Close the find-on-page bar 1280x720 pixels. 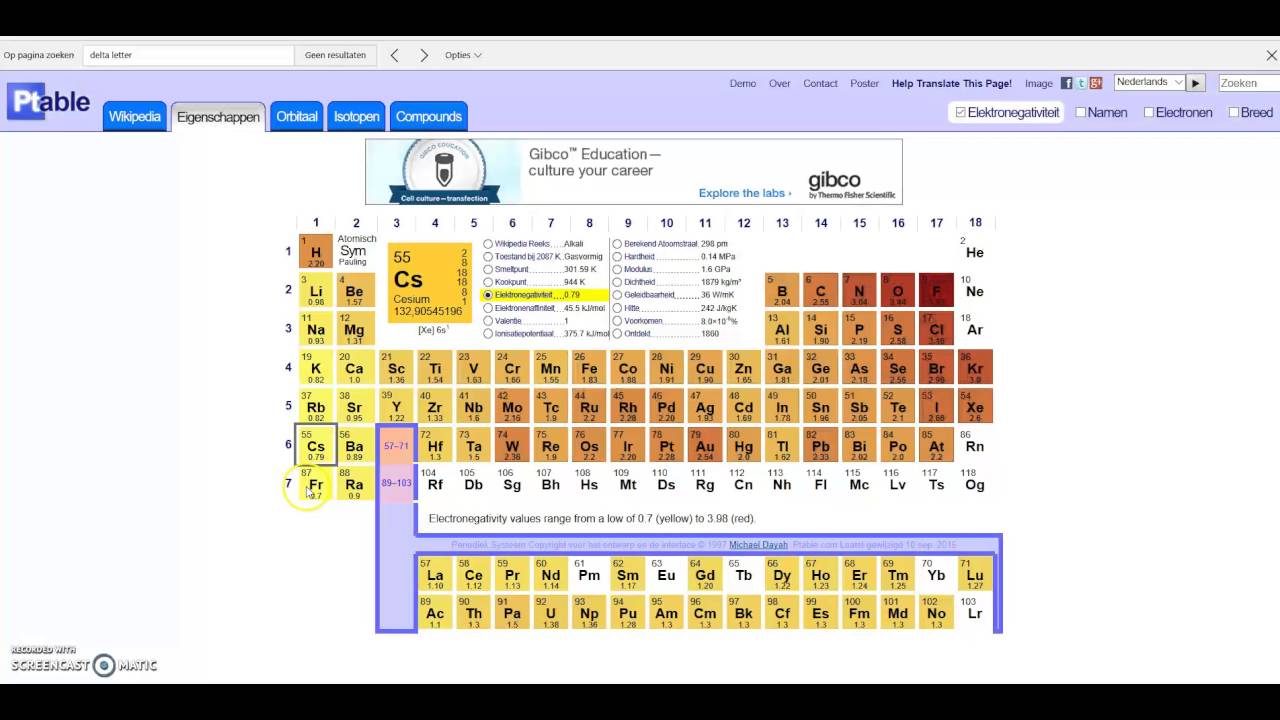(x=1272, y=55)
